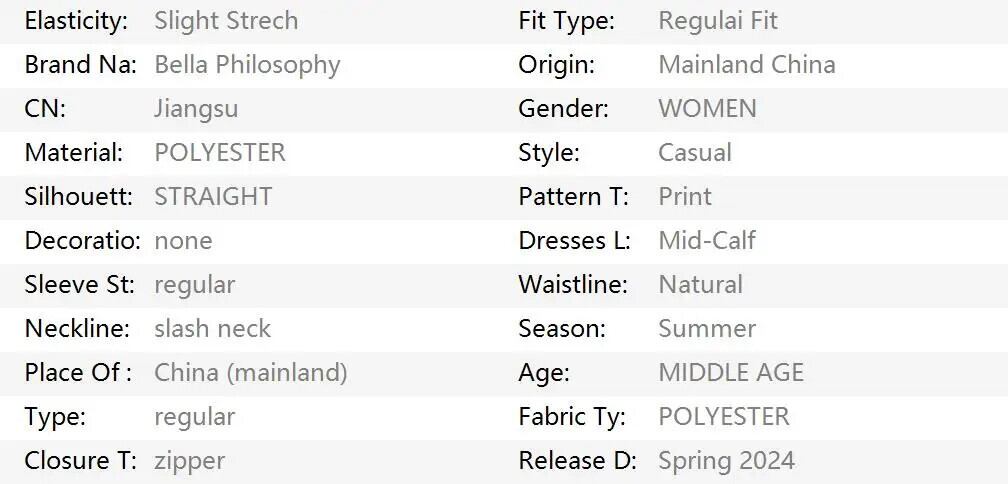The image size is (1008, 484).
Task: Select the POLYESTER value next to Material
Action: click(220, 153)
